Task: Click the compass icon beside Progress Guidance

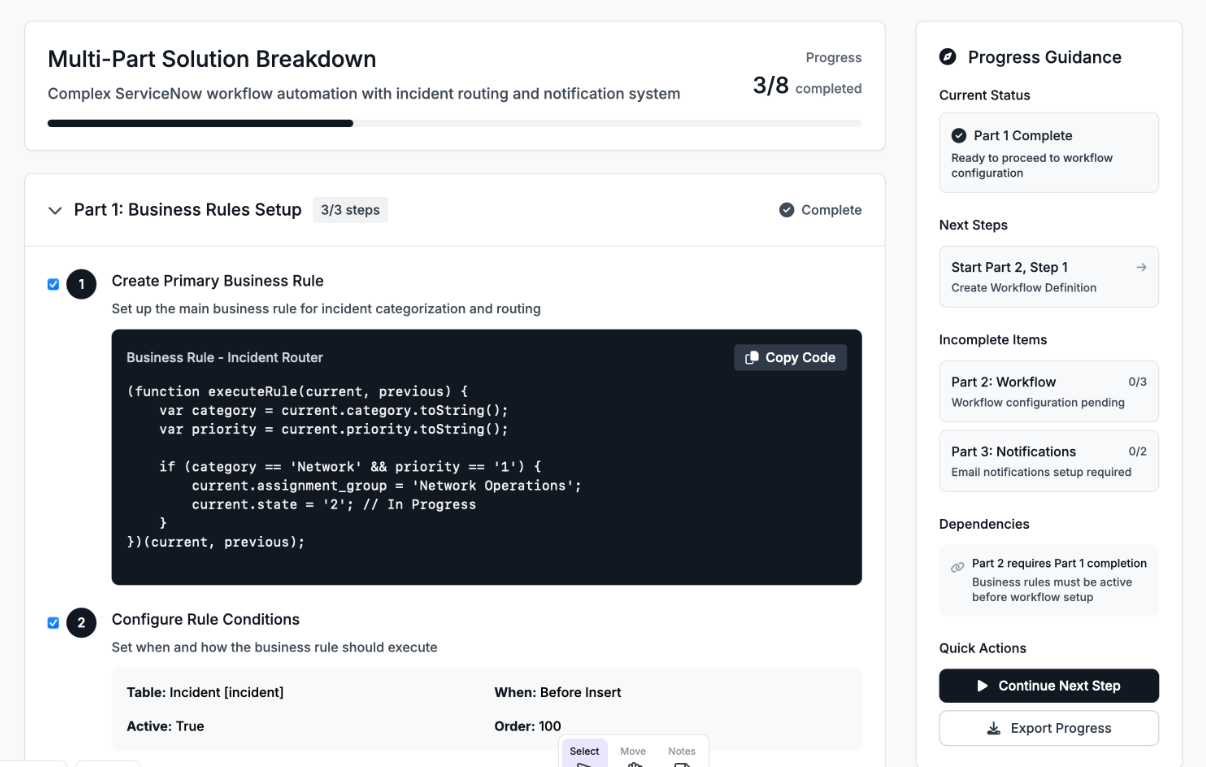Action: tap(948, 57)
